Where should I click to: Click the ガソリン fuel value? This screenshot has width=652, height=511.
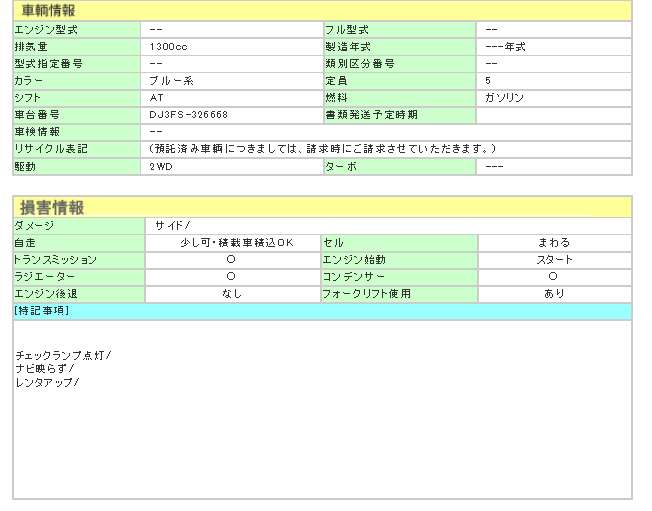click(504, 98)
